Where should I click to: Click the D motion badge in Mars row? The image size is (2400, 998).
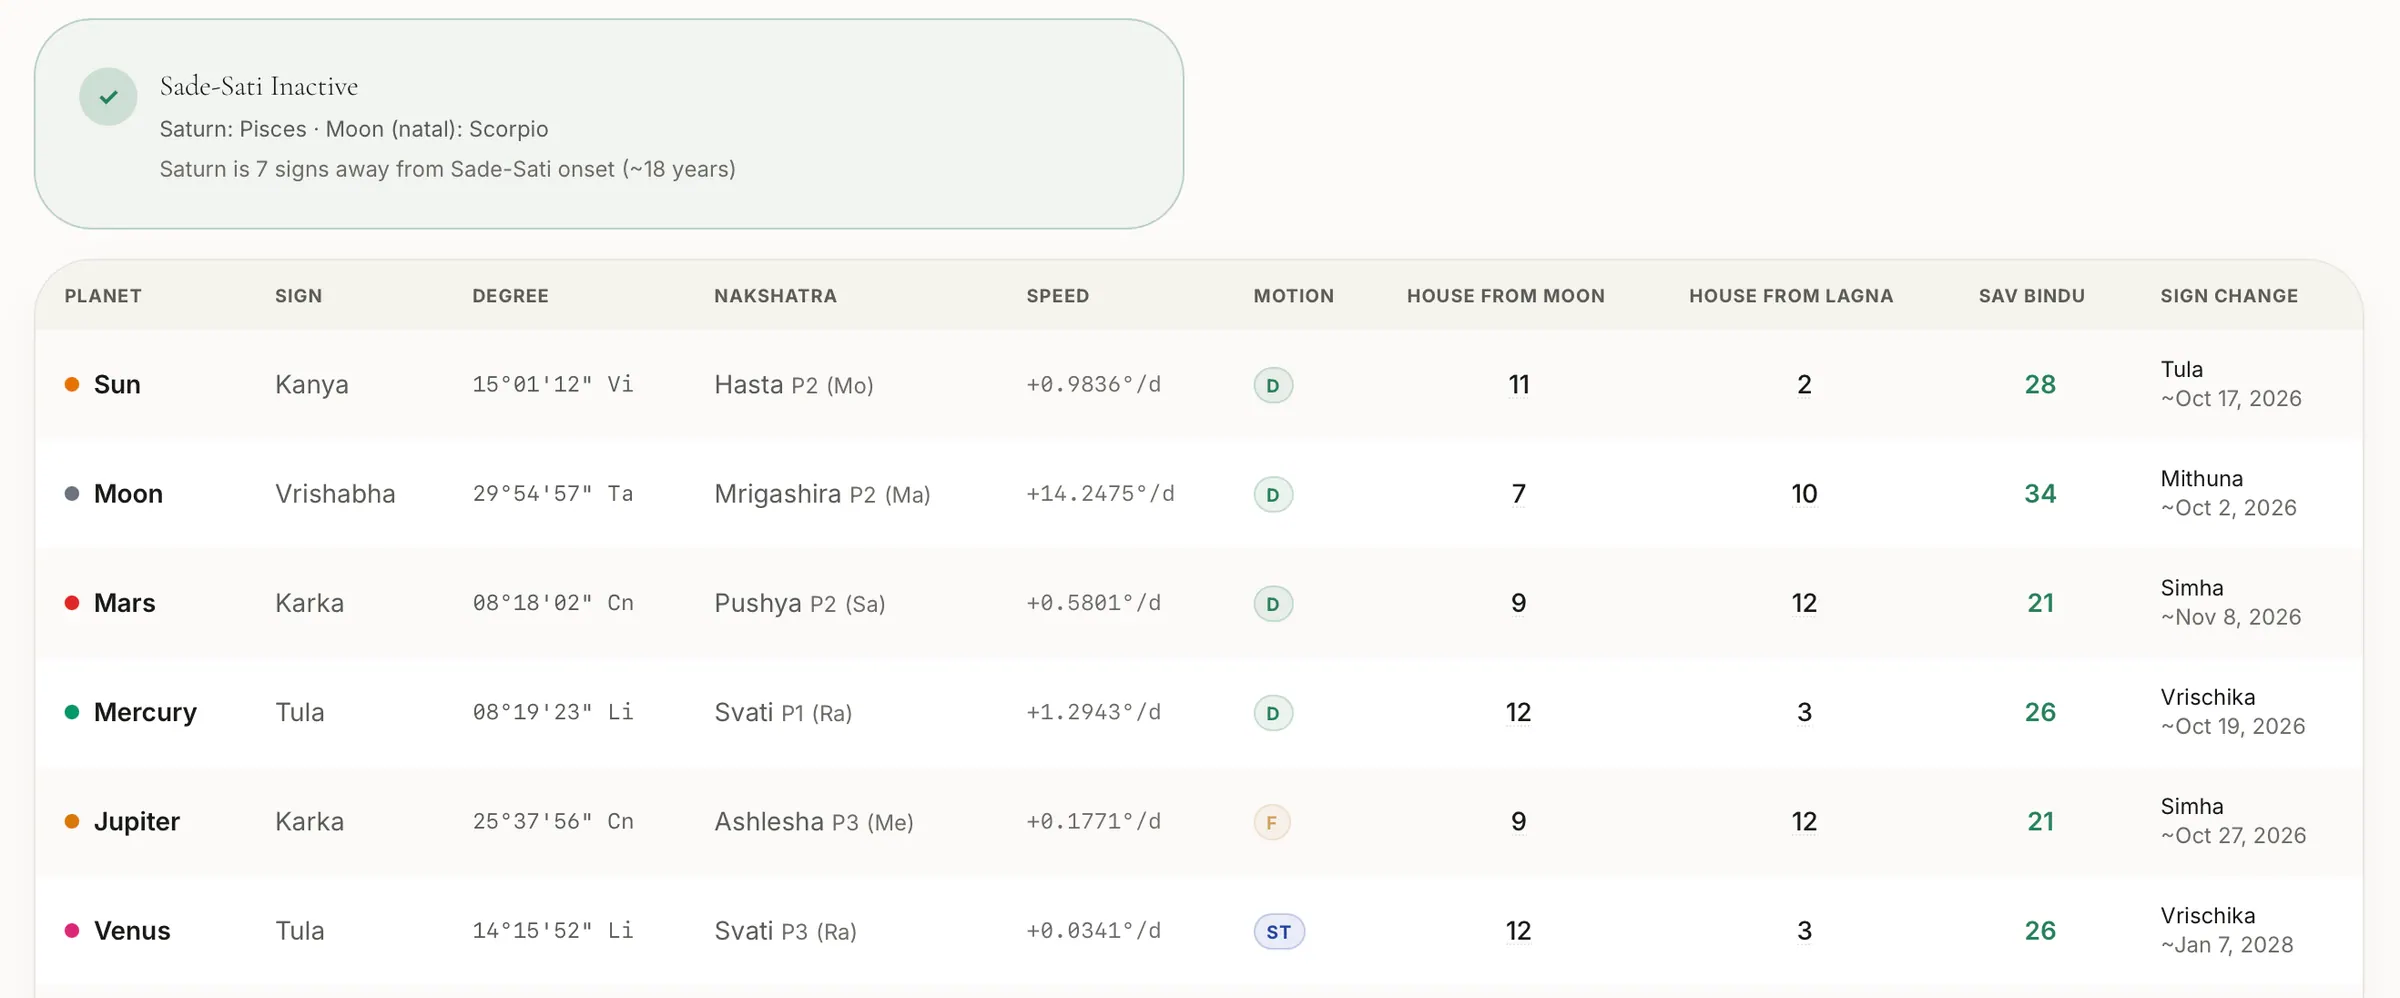coord(1273,603)
